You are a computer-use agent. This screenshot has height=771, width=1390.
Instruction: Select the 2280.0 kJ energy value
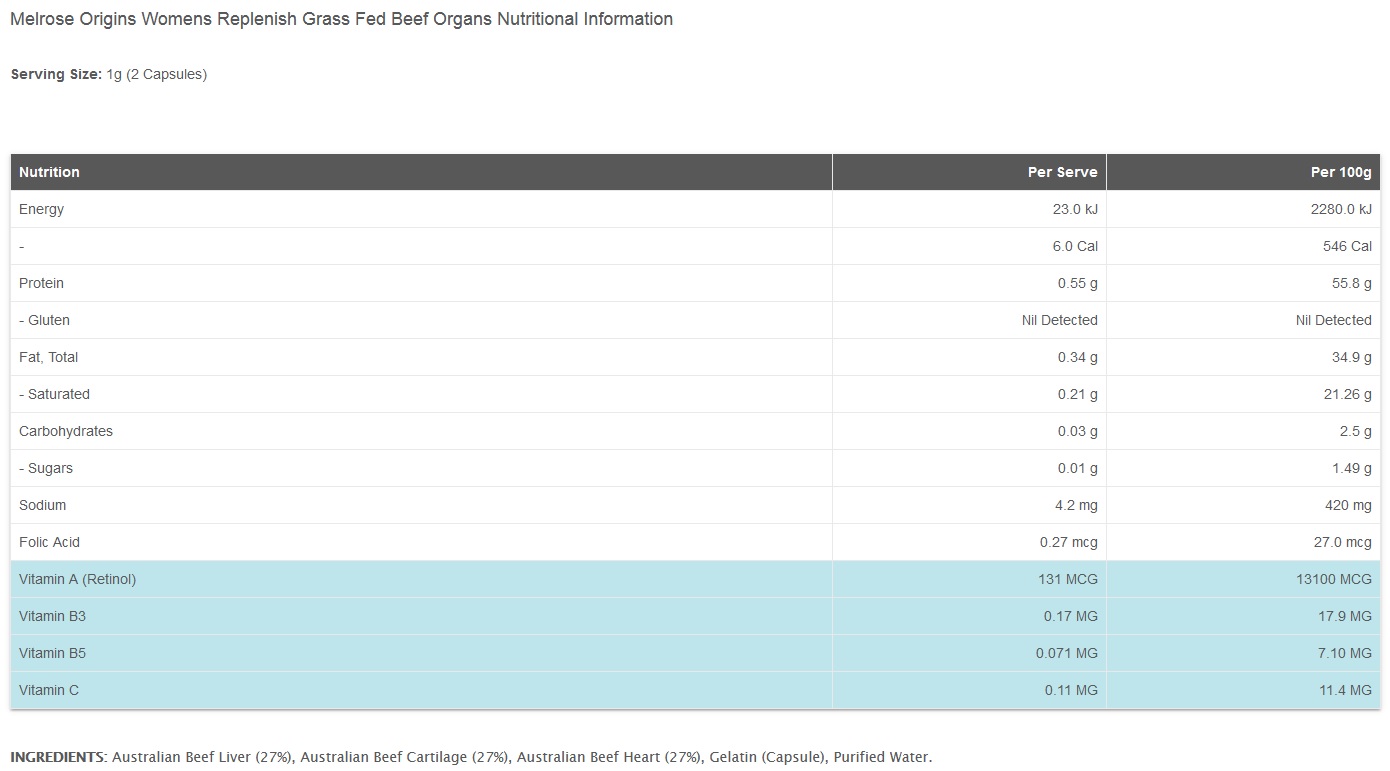pos(1341,209)
